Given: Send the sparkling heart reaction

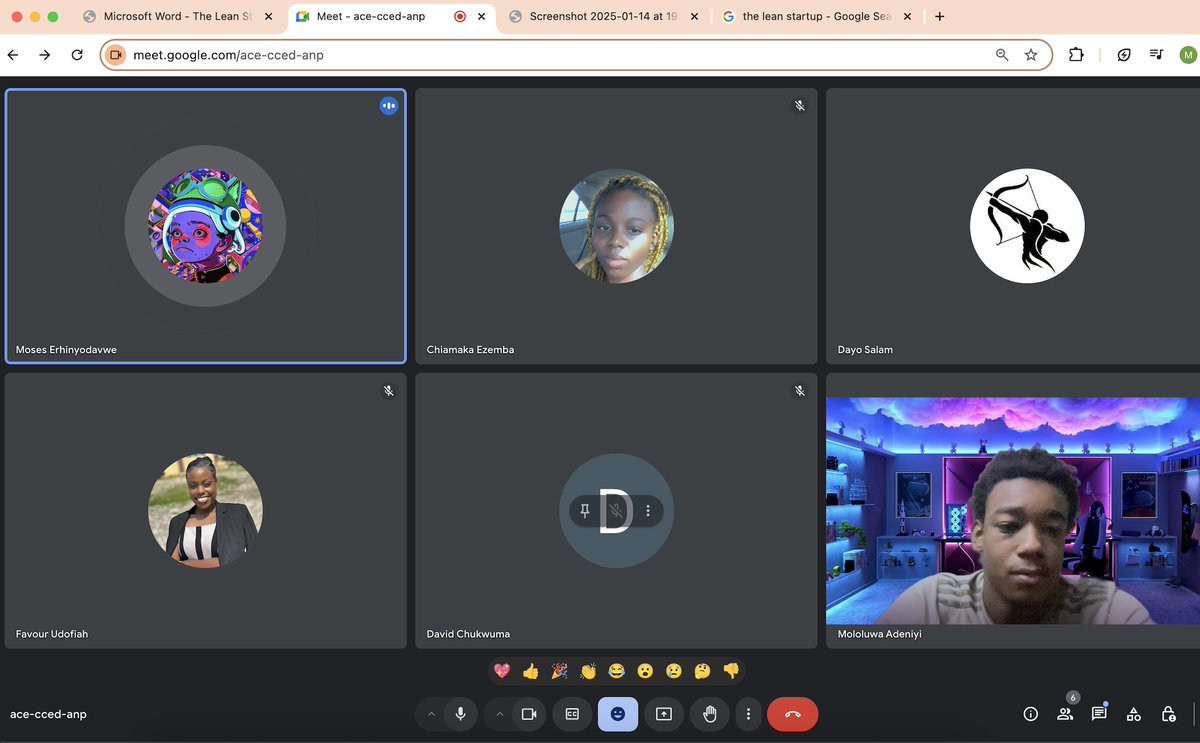Looking at the screenshot, I should click(502, 671).
